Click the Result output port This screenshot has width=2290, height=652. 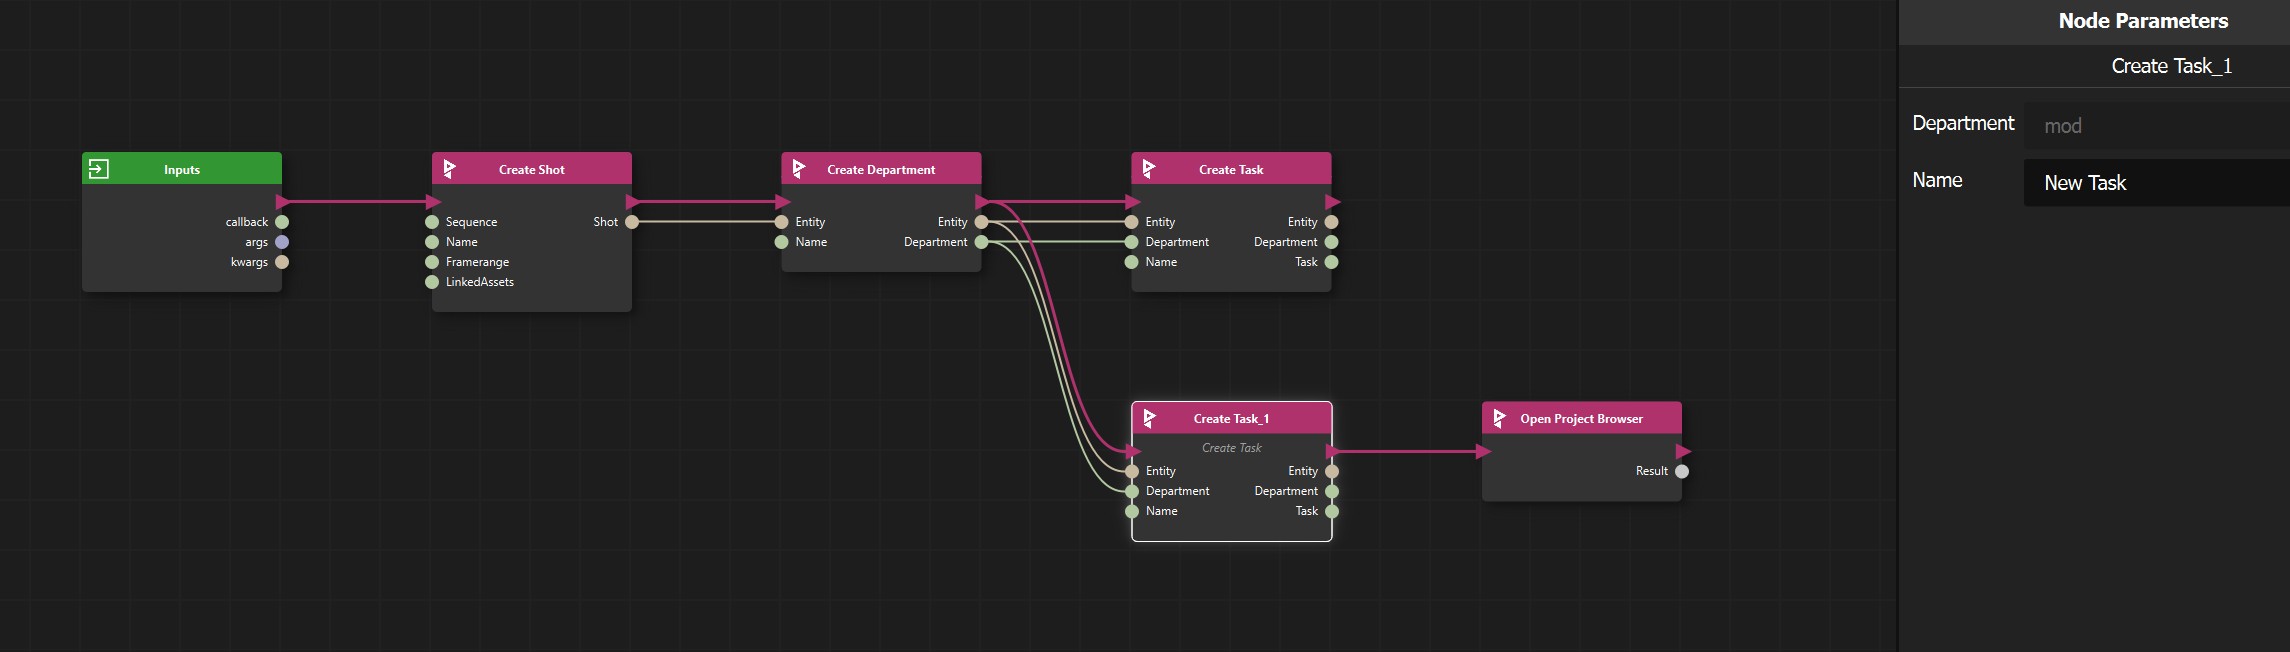[x=1681, y=471]
